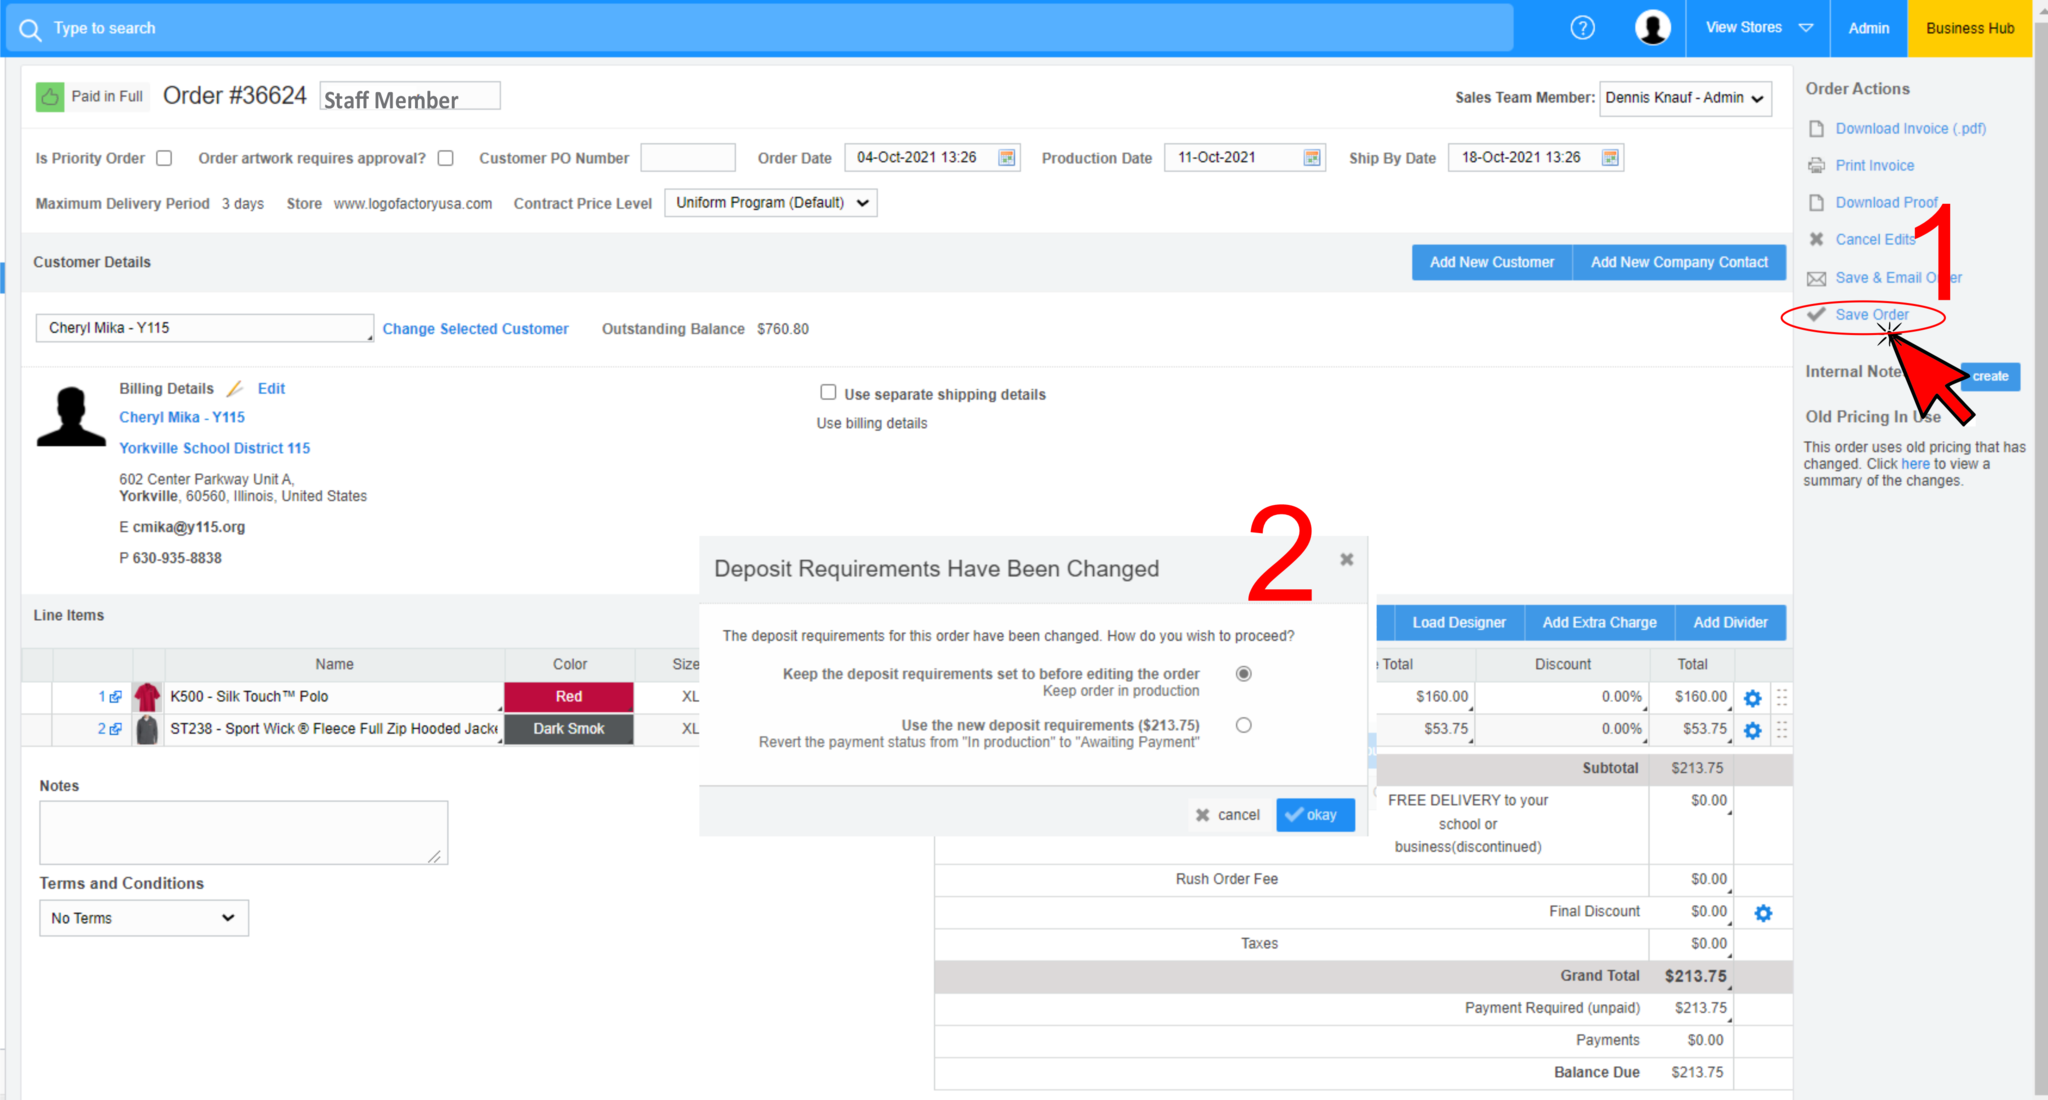Select Use the new deposit requirements option
The width and height of the screenshot is (2048, 1100).
(x=1243, y=725)
